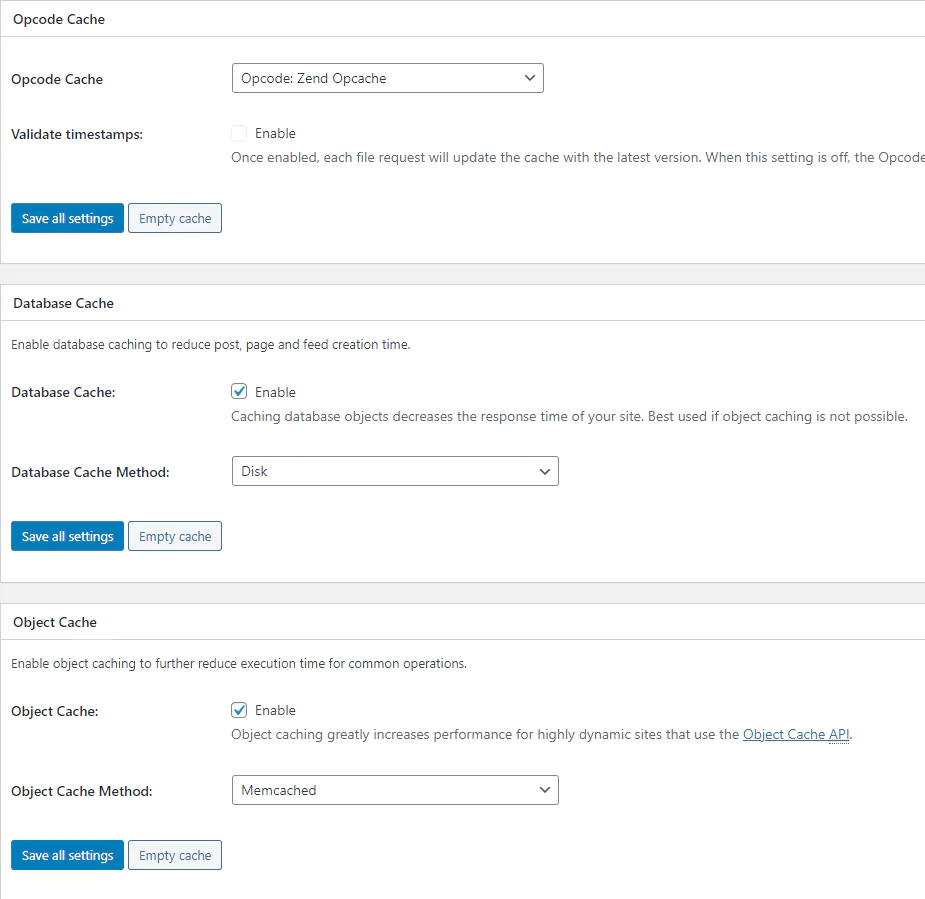Empty cache in the Opcode Cache section

point(175,218)
